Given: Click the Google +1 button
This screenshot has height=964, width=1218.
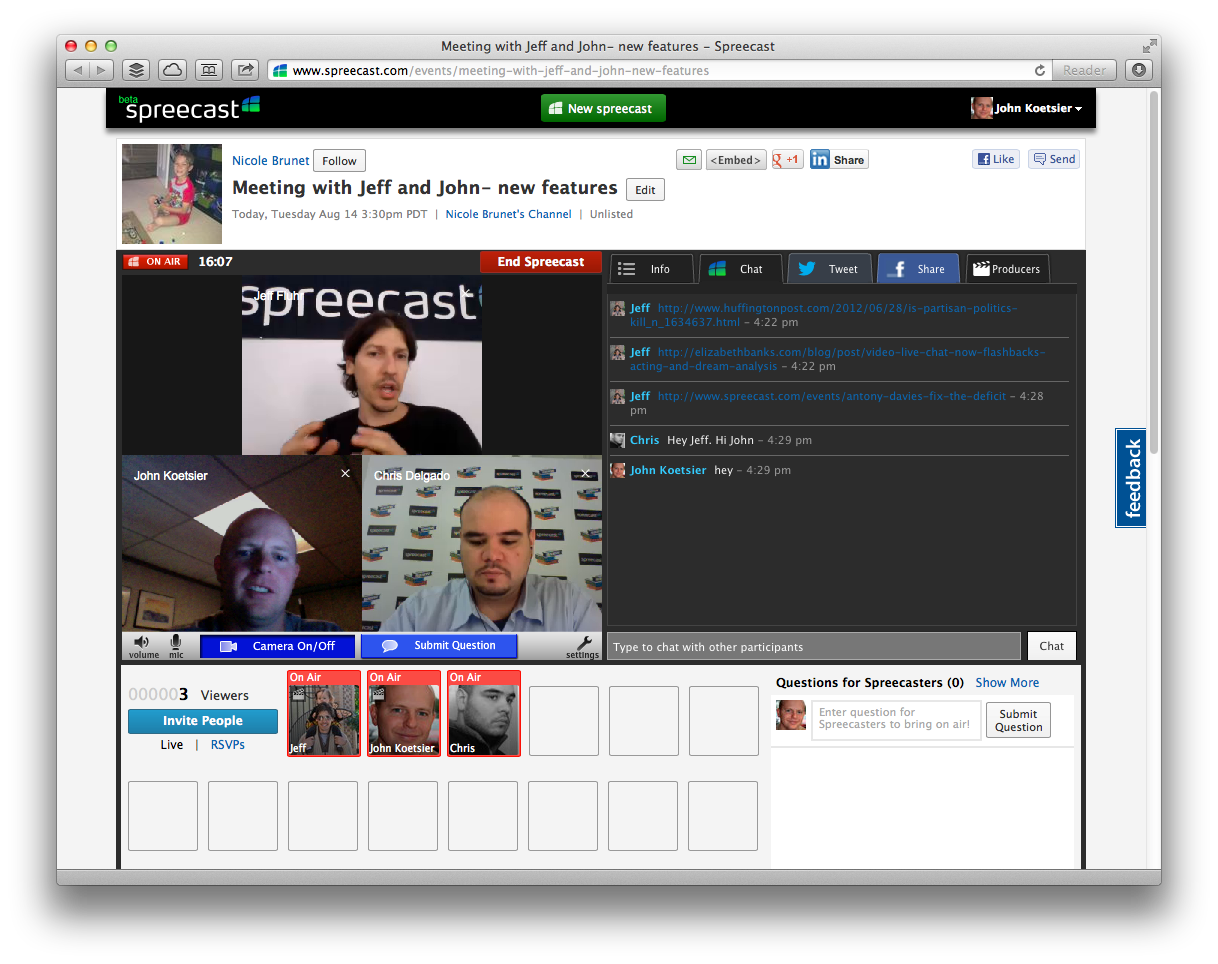Looking at the screenshot, I should [787, 160].
